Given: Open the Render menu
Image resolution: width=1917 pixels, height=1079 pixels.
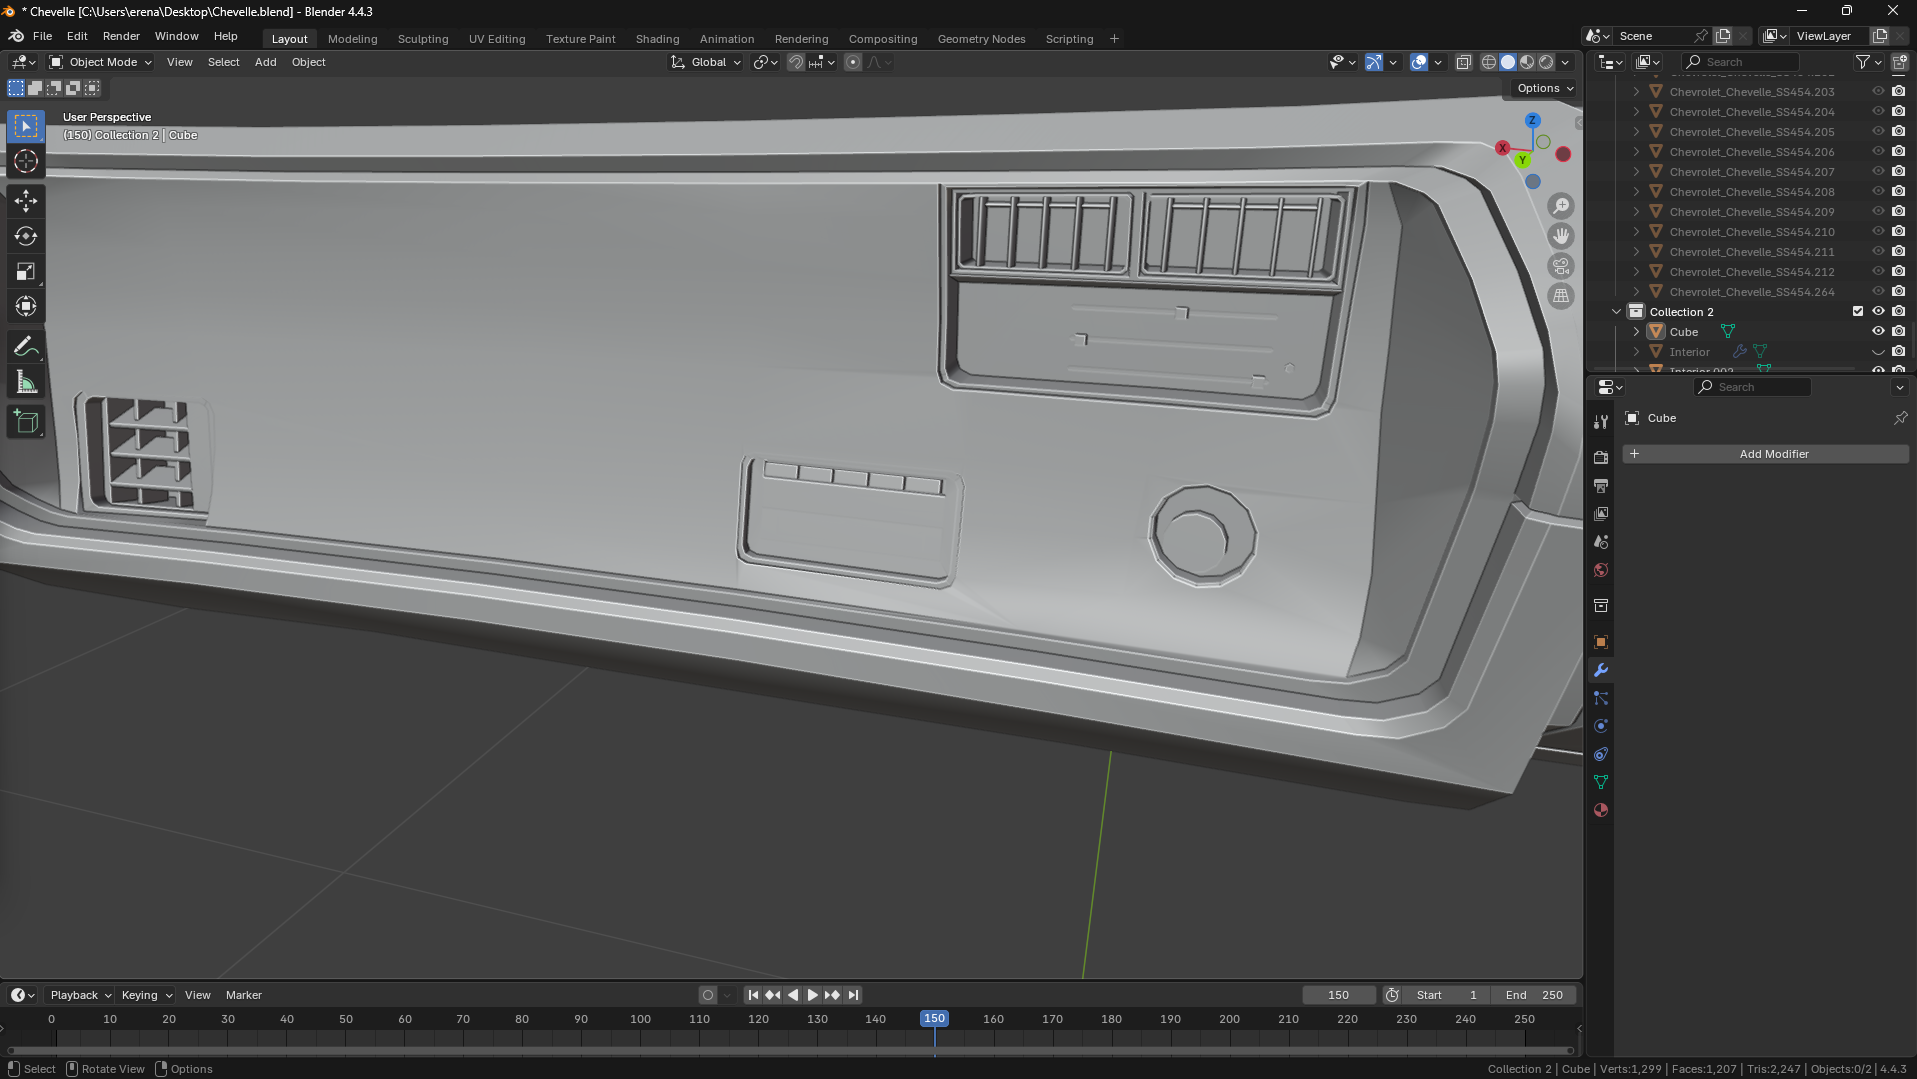Looking at the screenshot, I should [121, 36].
